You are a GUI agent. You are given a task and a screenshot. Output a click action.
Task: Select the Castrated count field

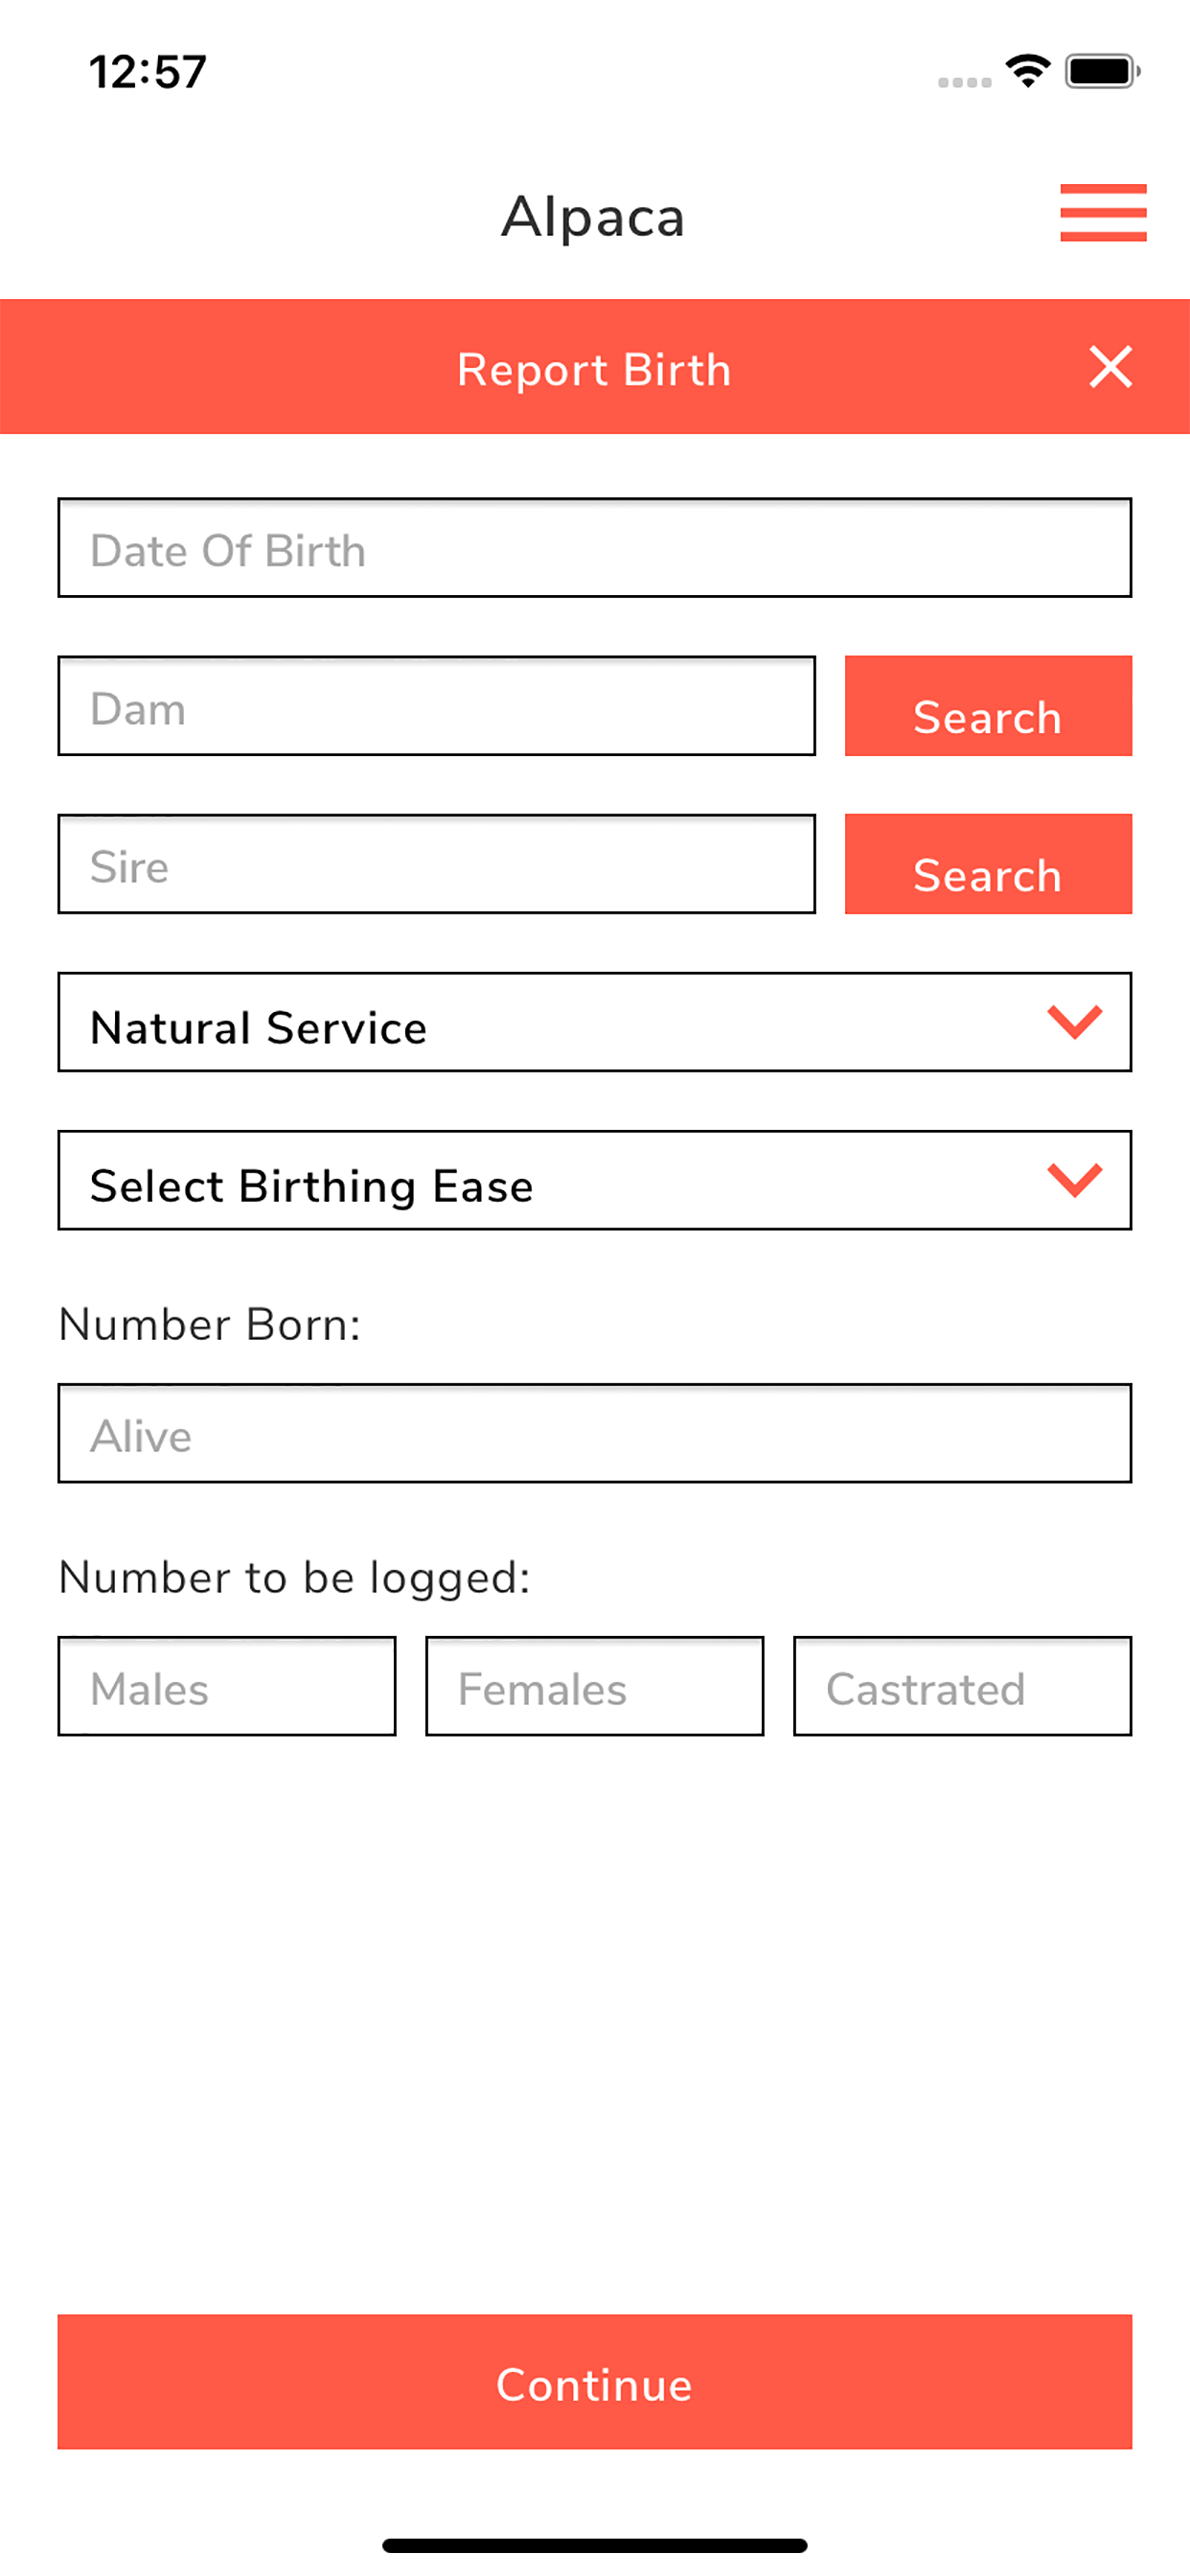point(962,1686)
